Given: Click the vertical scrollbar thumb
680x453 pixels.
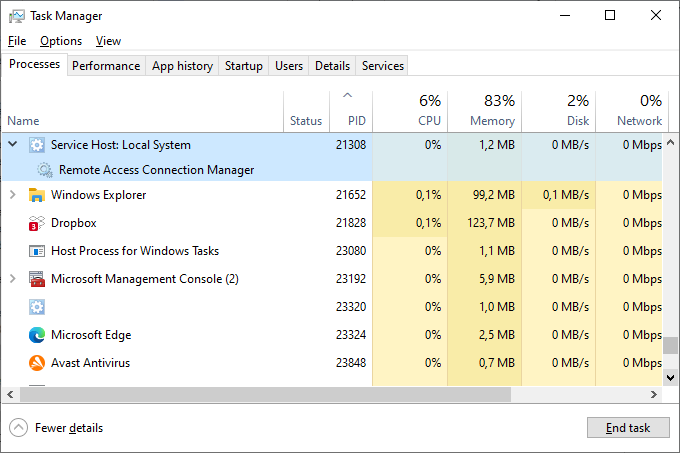Looking at the screenshot, I should [x=670, y=345].
